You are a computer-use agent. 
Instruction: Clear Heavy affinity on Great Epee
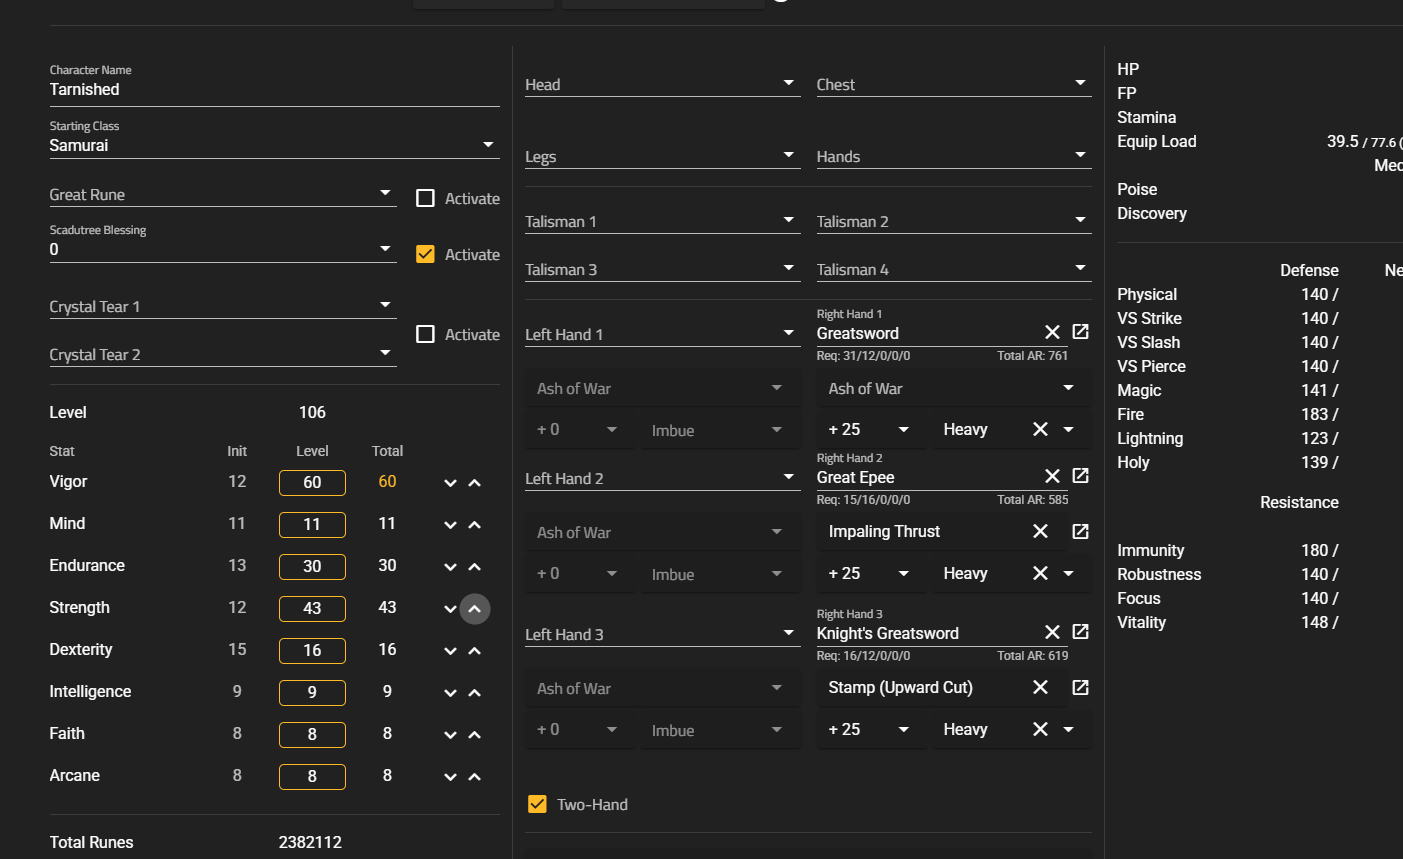[x=1040, y=573]
